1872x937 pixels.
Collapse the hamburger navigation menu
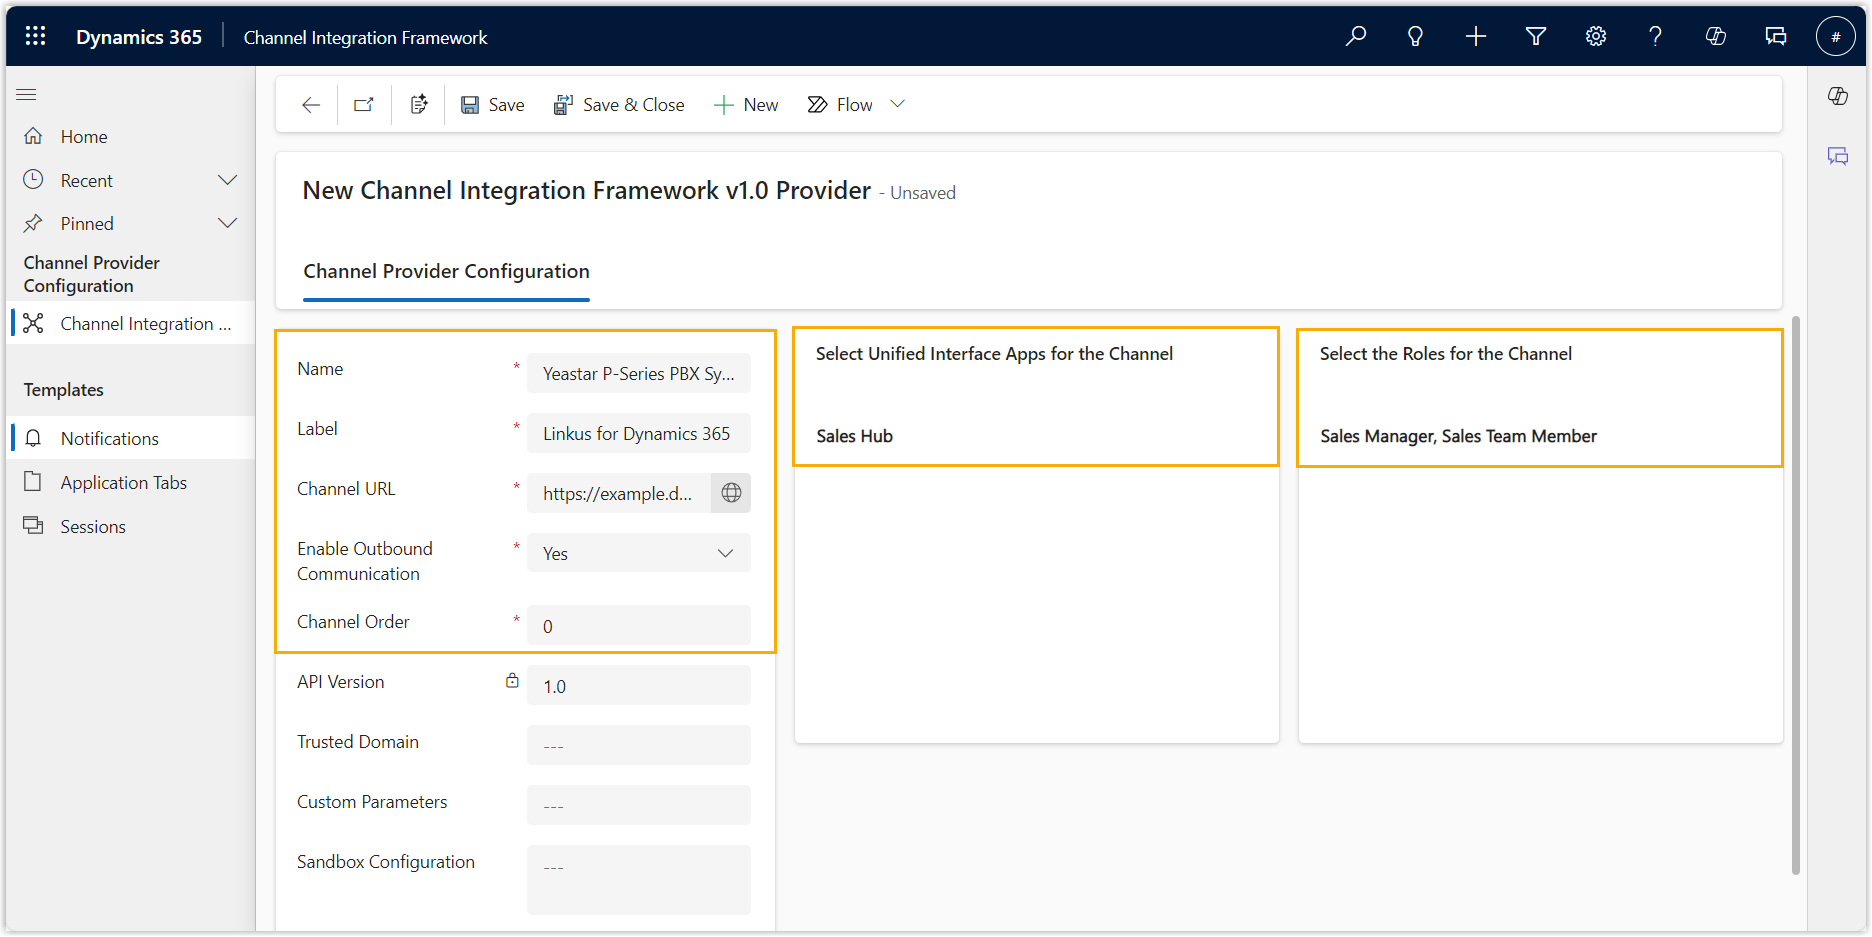(x=27, y=95)
